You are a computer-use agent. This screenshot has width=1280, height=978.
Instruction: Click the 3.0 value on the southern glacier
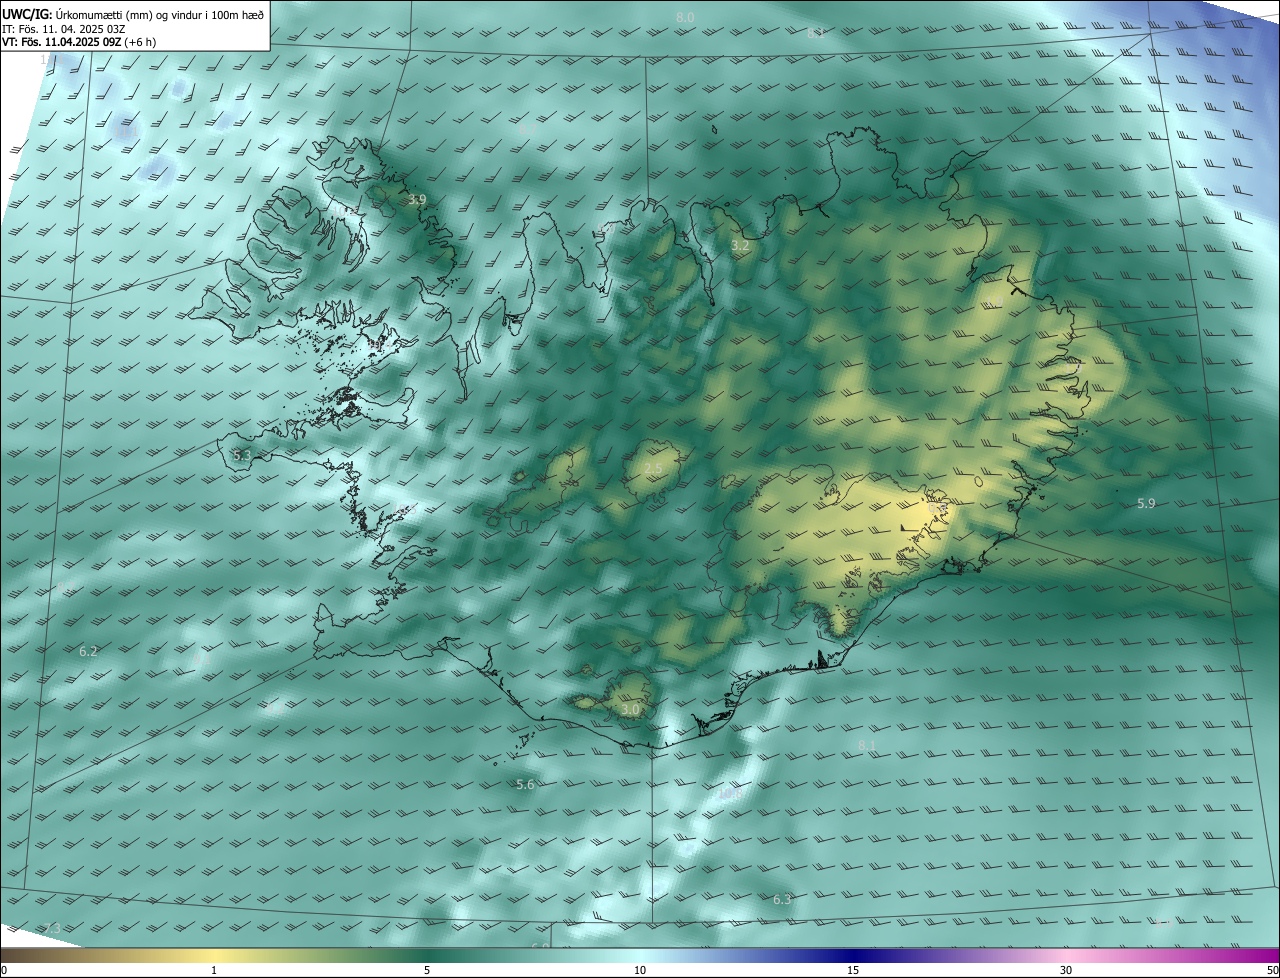630,710
